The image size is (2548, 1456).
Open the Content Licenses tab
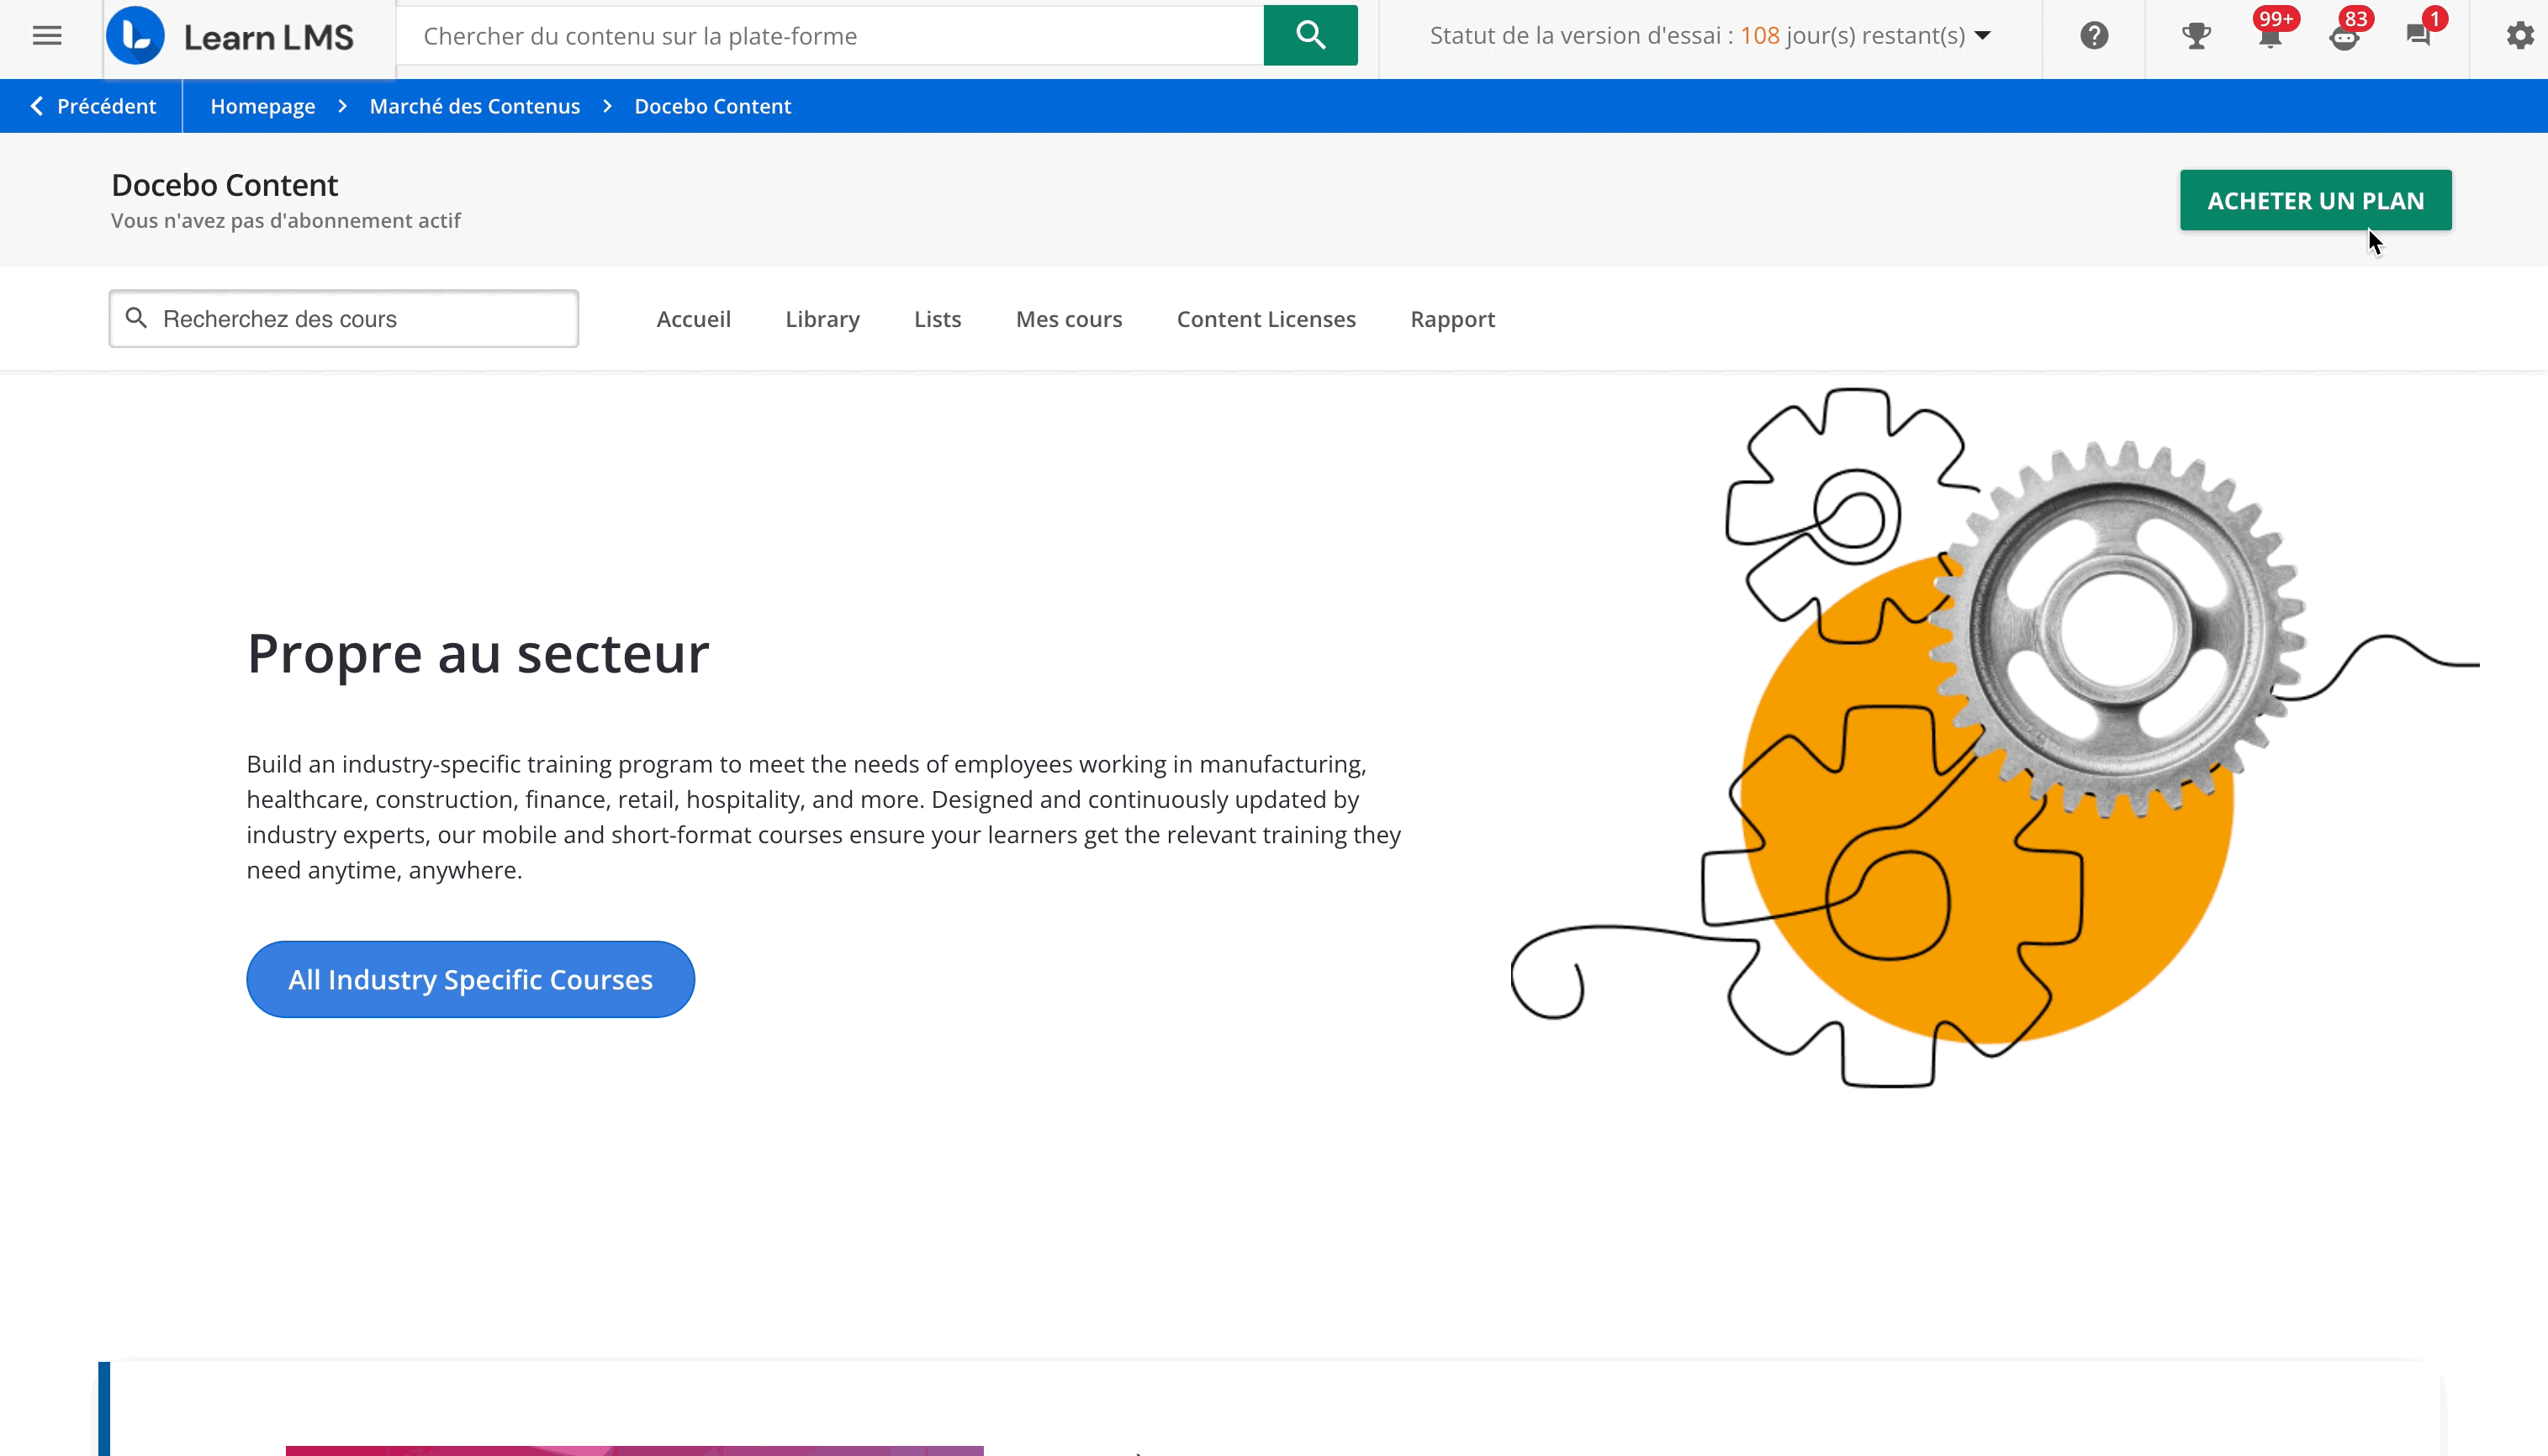(x=1266, y=319)
